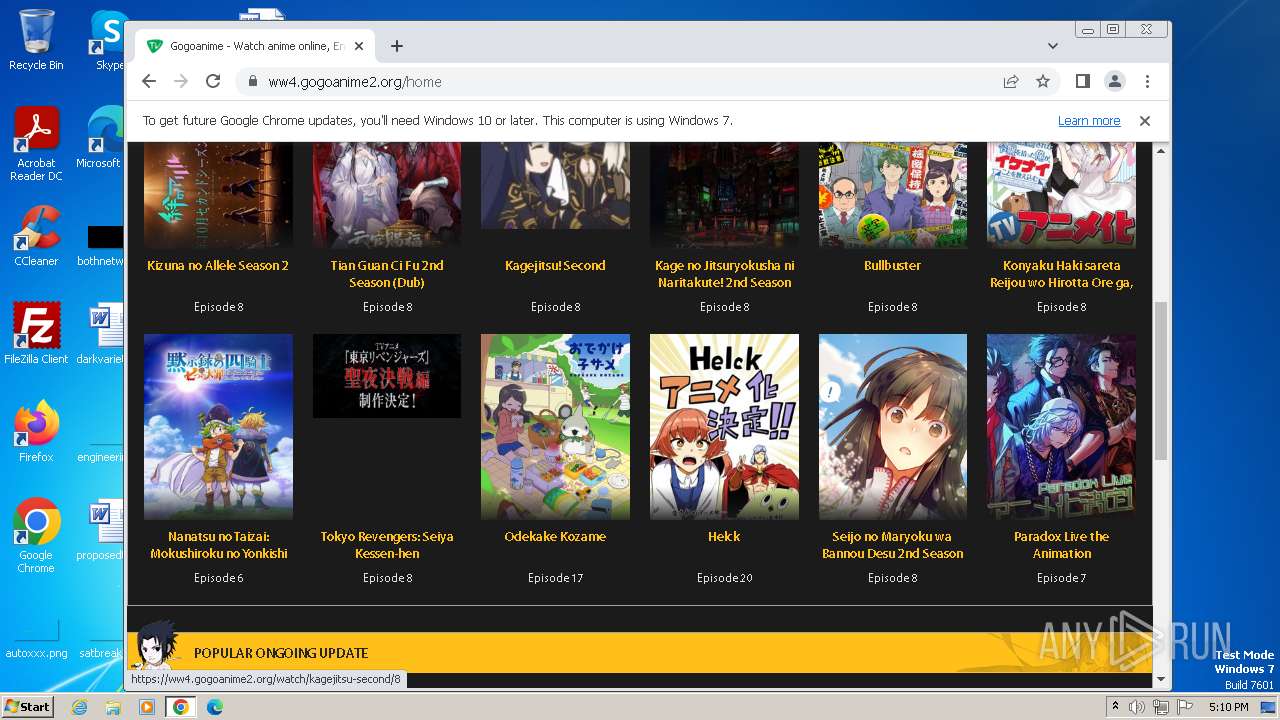
Task: Open Microsoft Edge from the taskbar
Action: (214, 707)
